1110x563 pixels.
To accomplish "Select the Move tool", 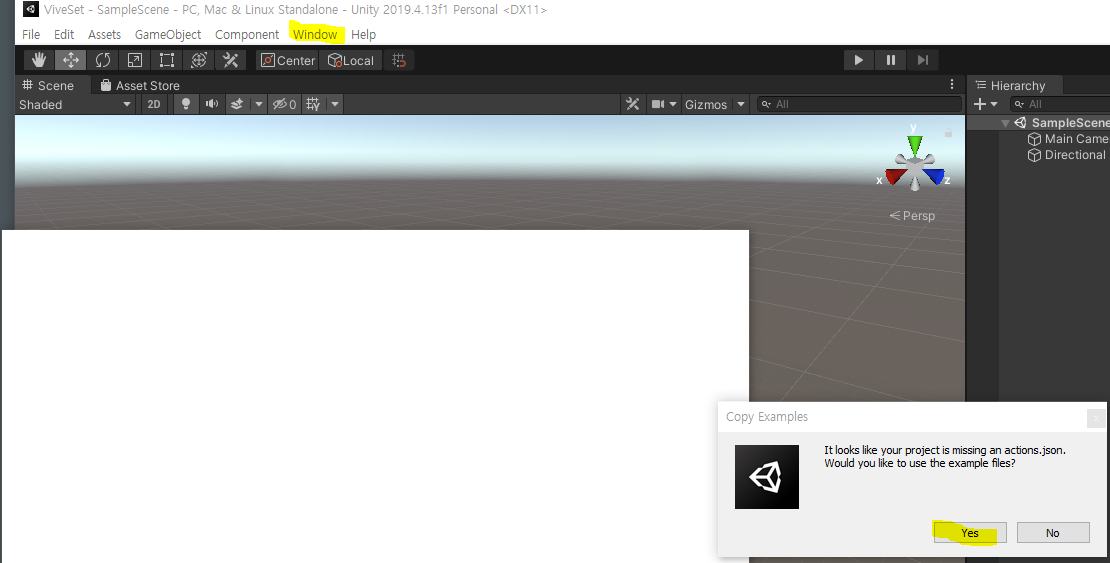I will pos(71,60).
